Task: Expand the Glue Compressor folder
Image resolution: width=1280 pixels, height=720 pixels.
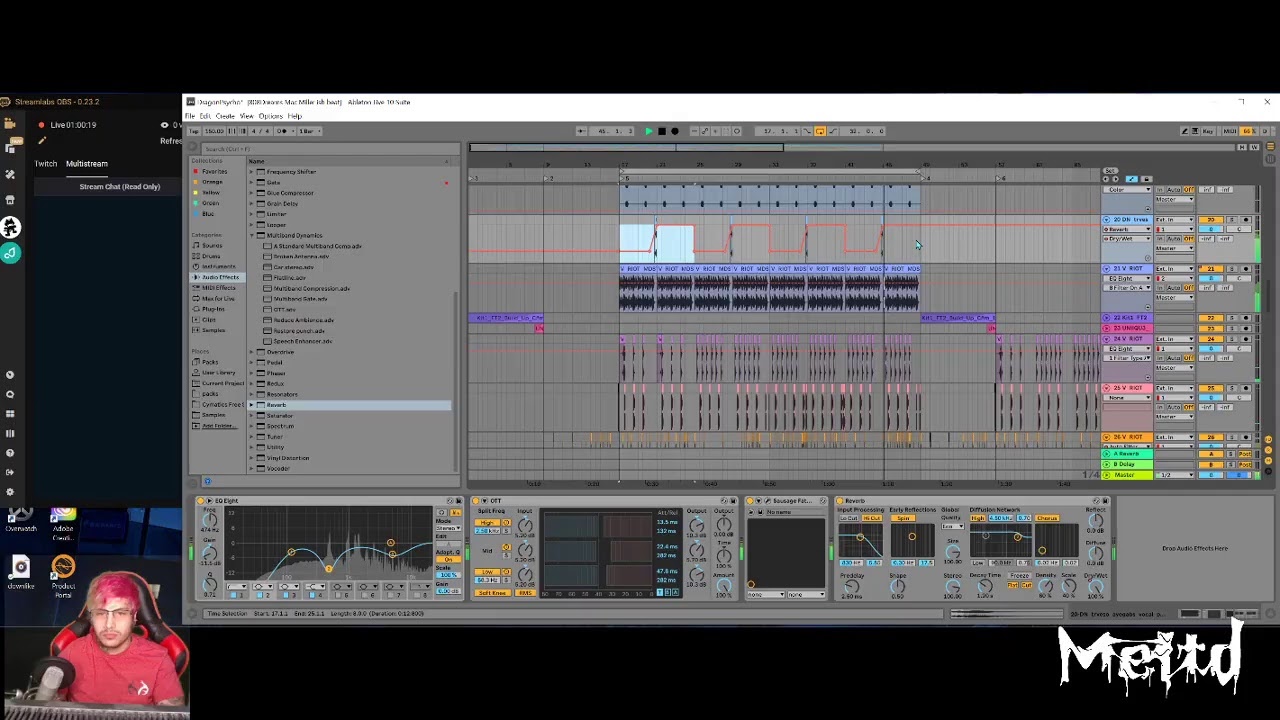Action: click(x=252, y=193)
